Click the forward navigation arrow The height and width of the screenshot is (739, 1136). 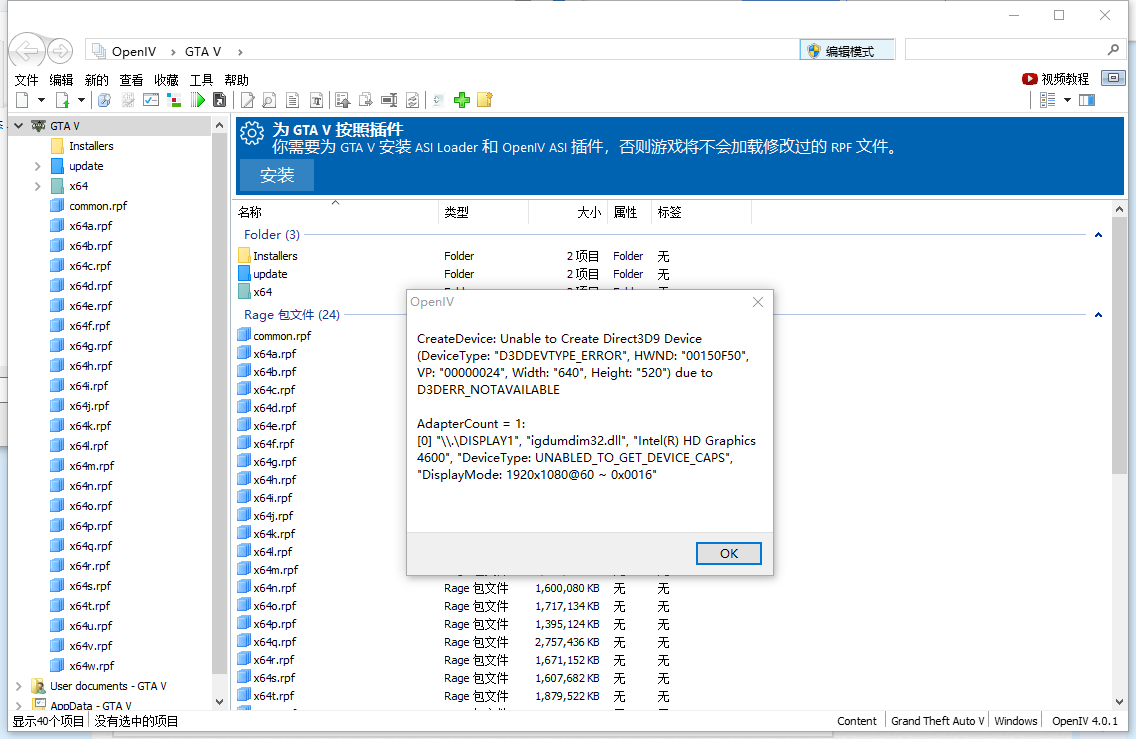[x=60, y=51]
